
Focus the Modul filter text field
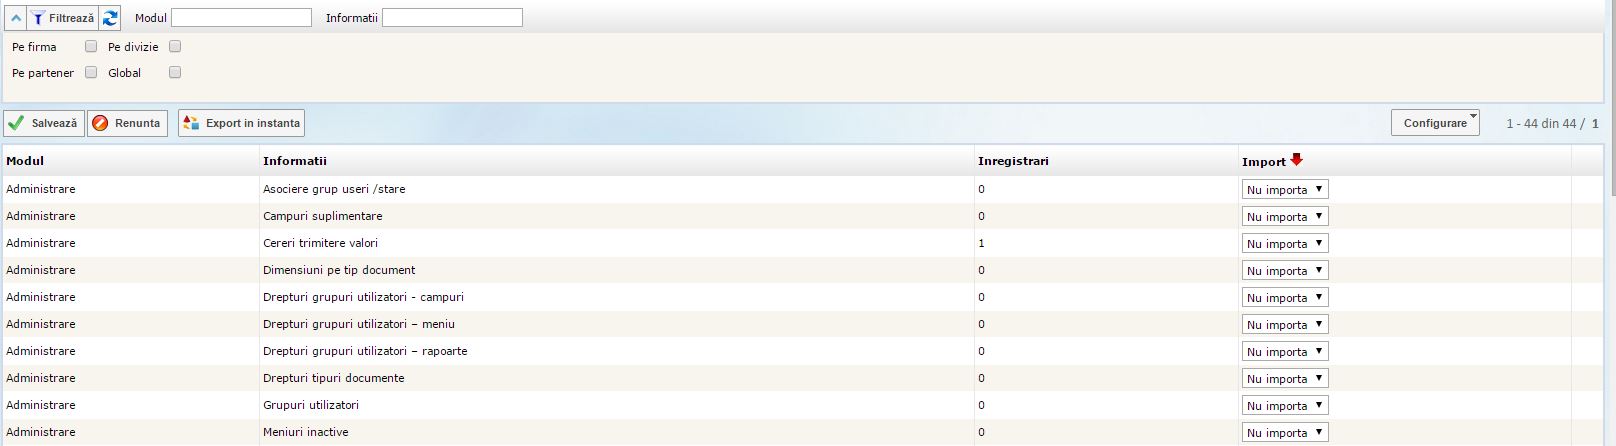pos(241,18)
